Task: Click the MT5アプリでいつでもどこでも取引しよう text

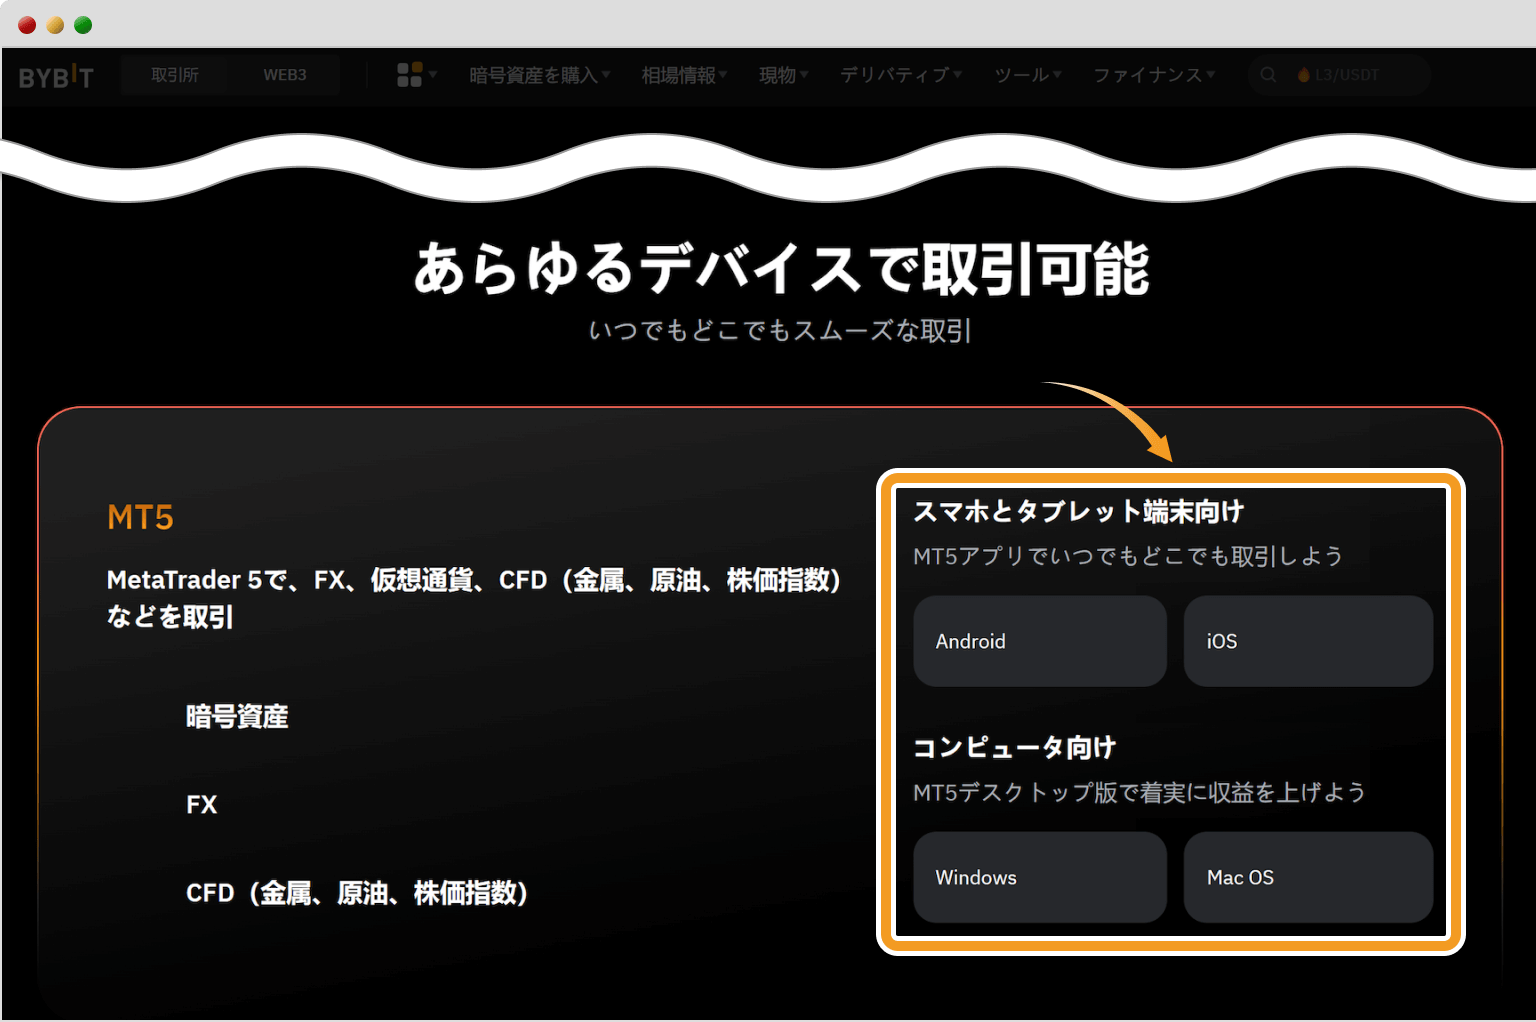Action: coord(1128,556)
